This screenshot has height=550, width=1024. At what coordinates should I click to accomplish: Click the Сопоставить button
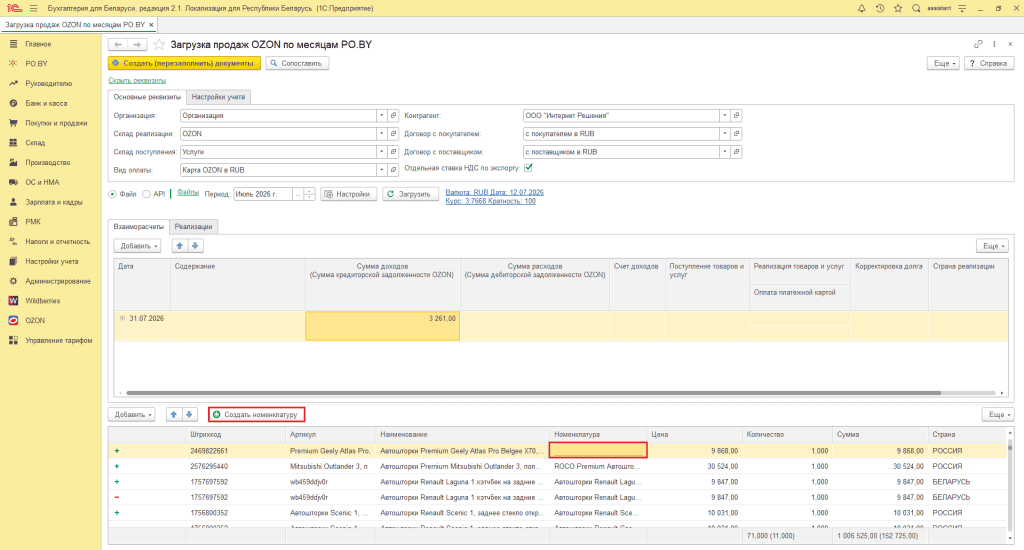click(x=297, y=63)
